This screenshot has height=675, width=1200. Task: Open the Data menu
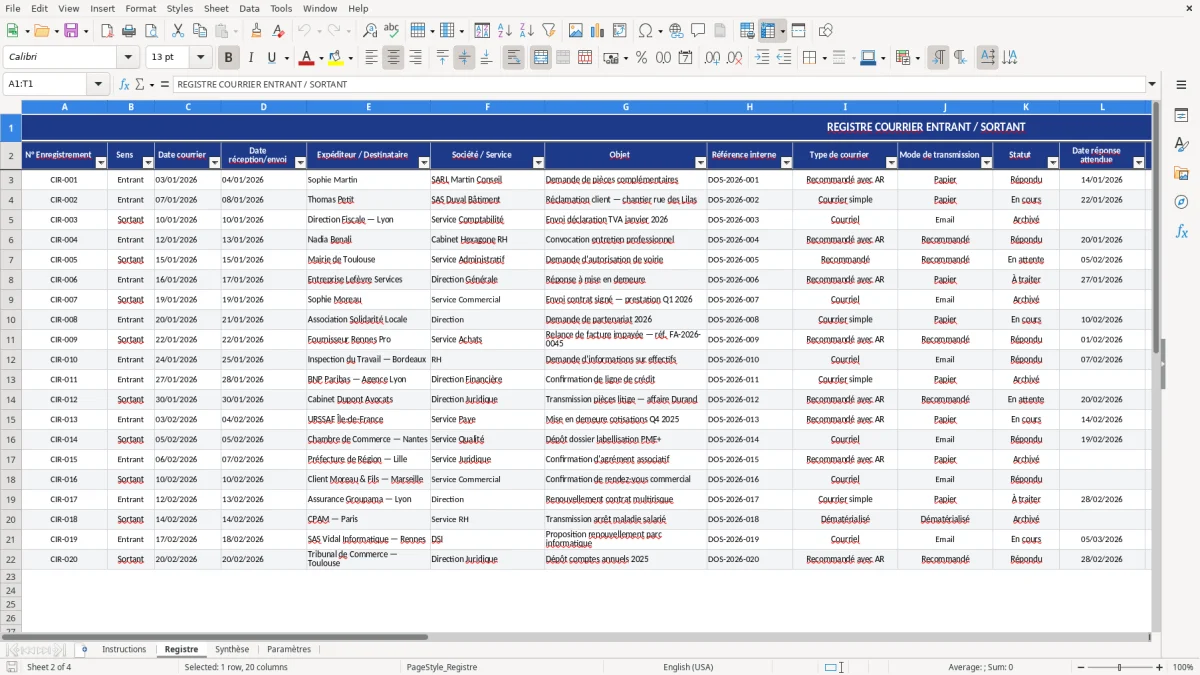(249, 8)
